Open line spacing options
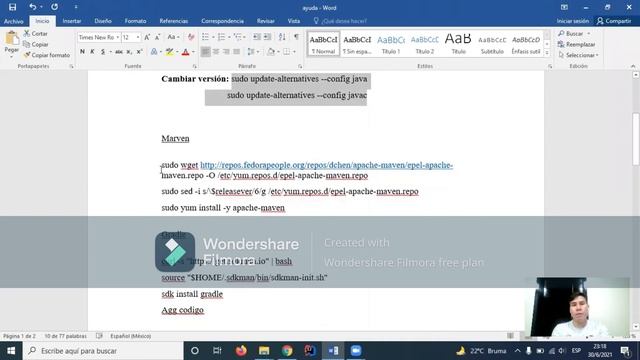The width and height of the screenshot is (640, 360). (x=252, y=52)
